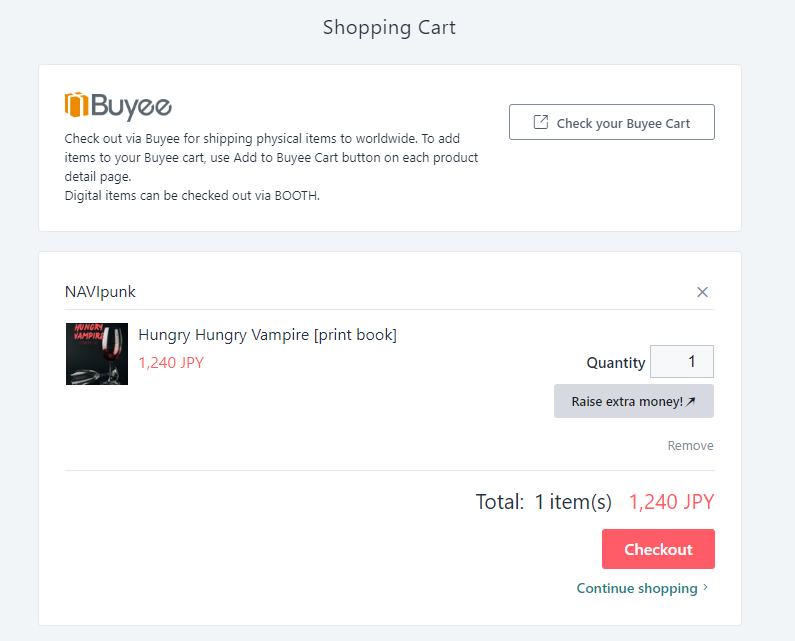Screen dimensions: 795x641
Task: Open the Hungry Hungry Vampire product thumbnail
Action: click(x=97, y=354)
